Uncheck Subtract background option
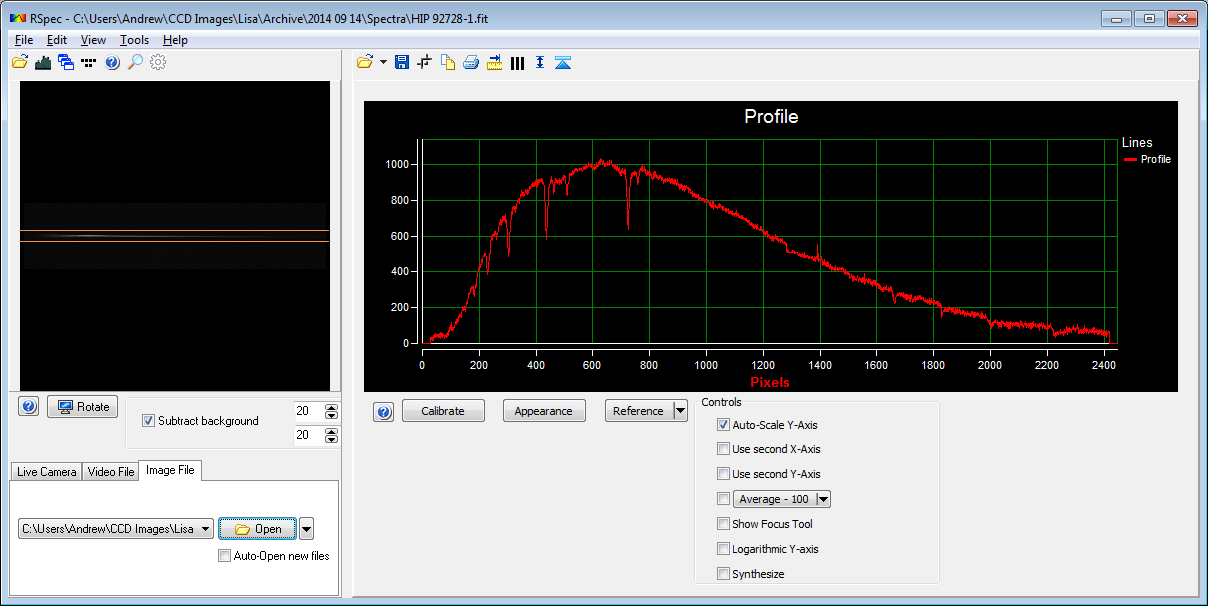This screenshot has width=1208, height=606. click(x=149, y=421)
